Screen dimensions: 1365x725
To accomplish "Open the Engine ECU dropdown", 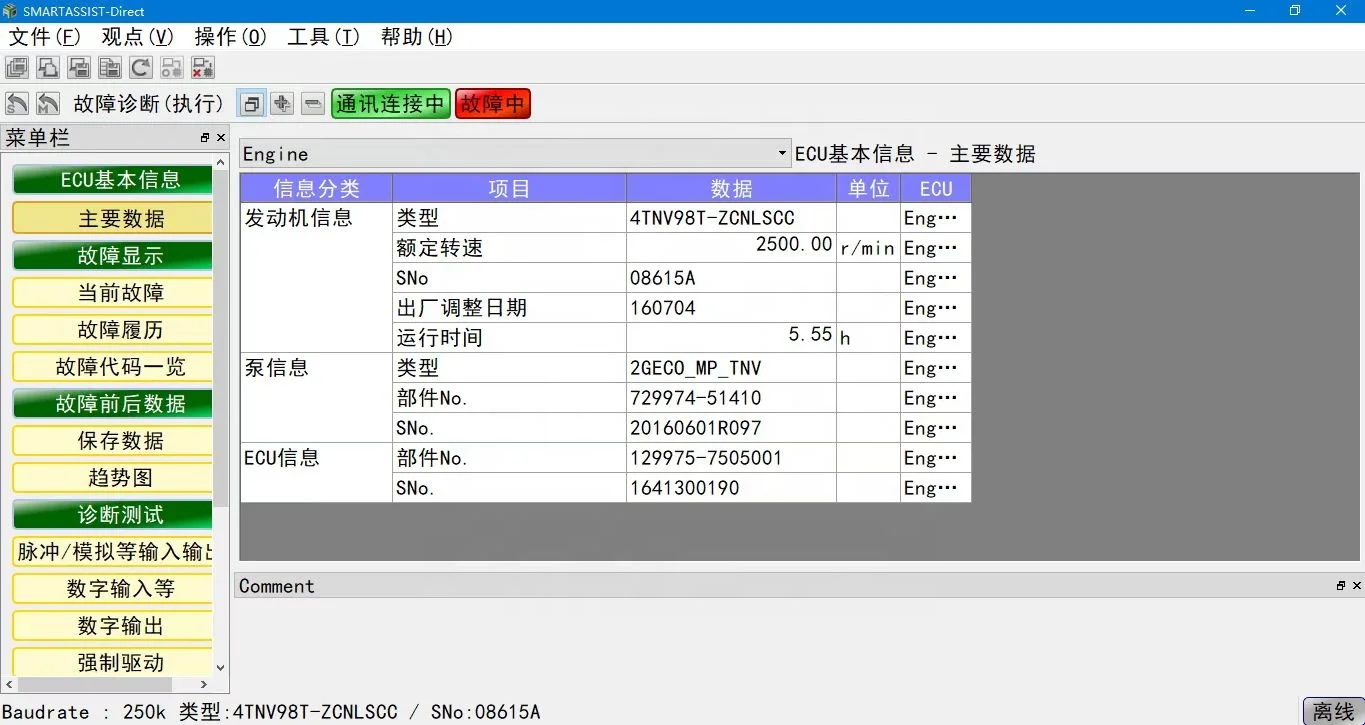I will (515, 154).
